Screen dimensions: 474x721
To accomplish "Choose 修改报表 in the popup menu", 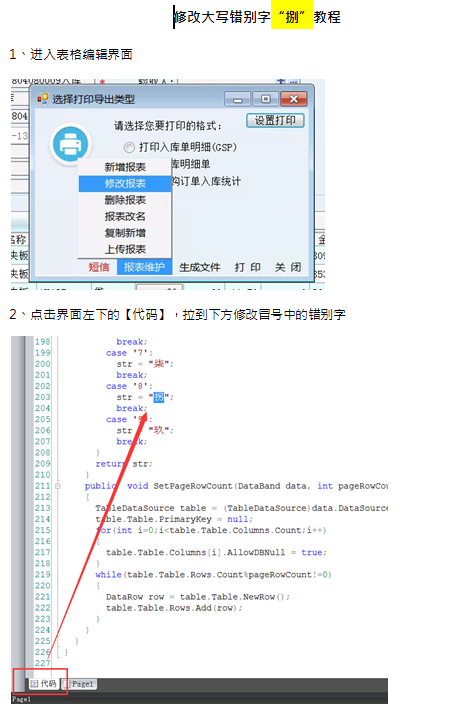I will pyautogui.click(x=125, y=183).
